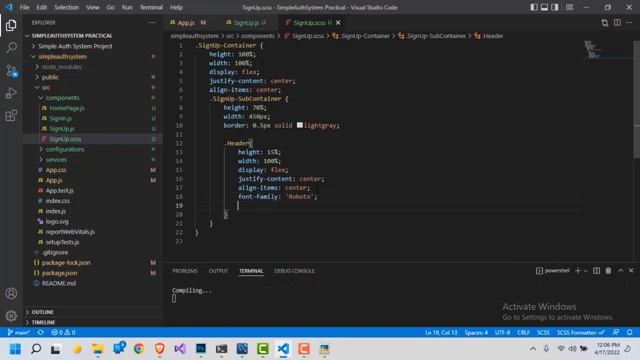Change UTF-8 file encoding
The image size is (640, 360).
tap(502, 332)
